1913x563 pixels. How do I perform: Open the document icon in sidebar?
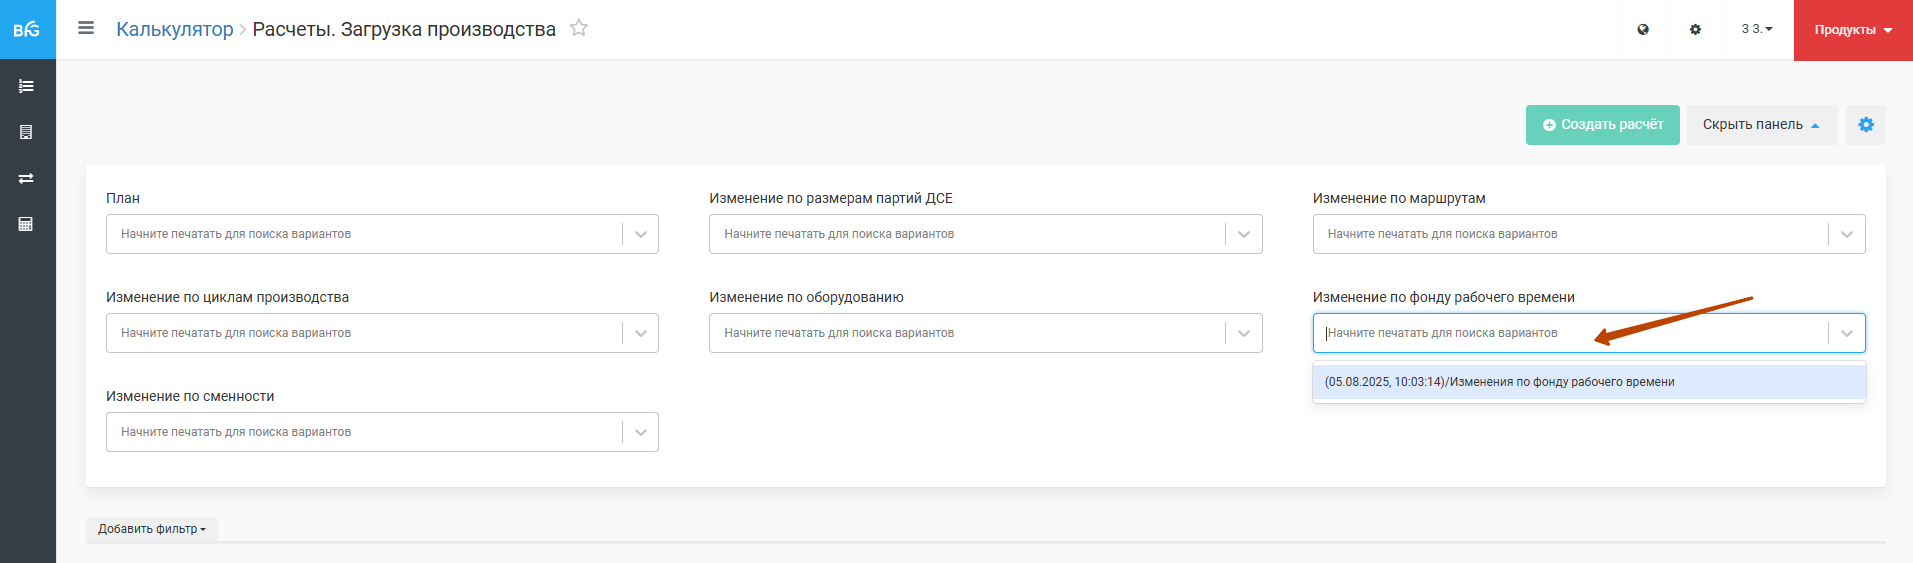coord(26,132)
